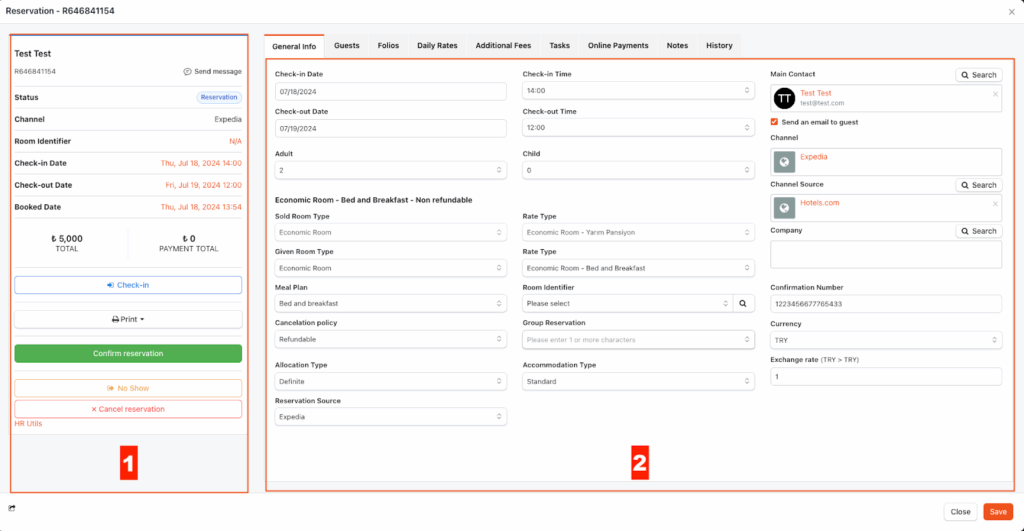
Task: Click the Send message chat icon
Action: 188,72
